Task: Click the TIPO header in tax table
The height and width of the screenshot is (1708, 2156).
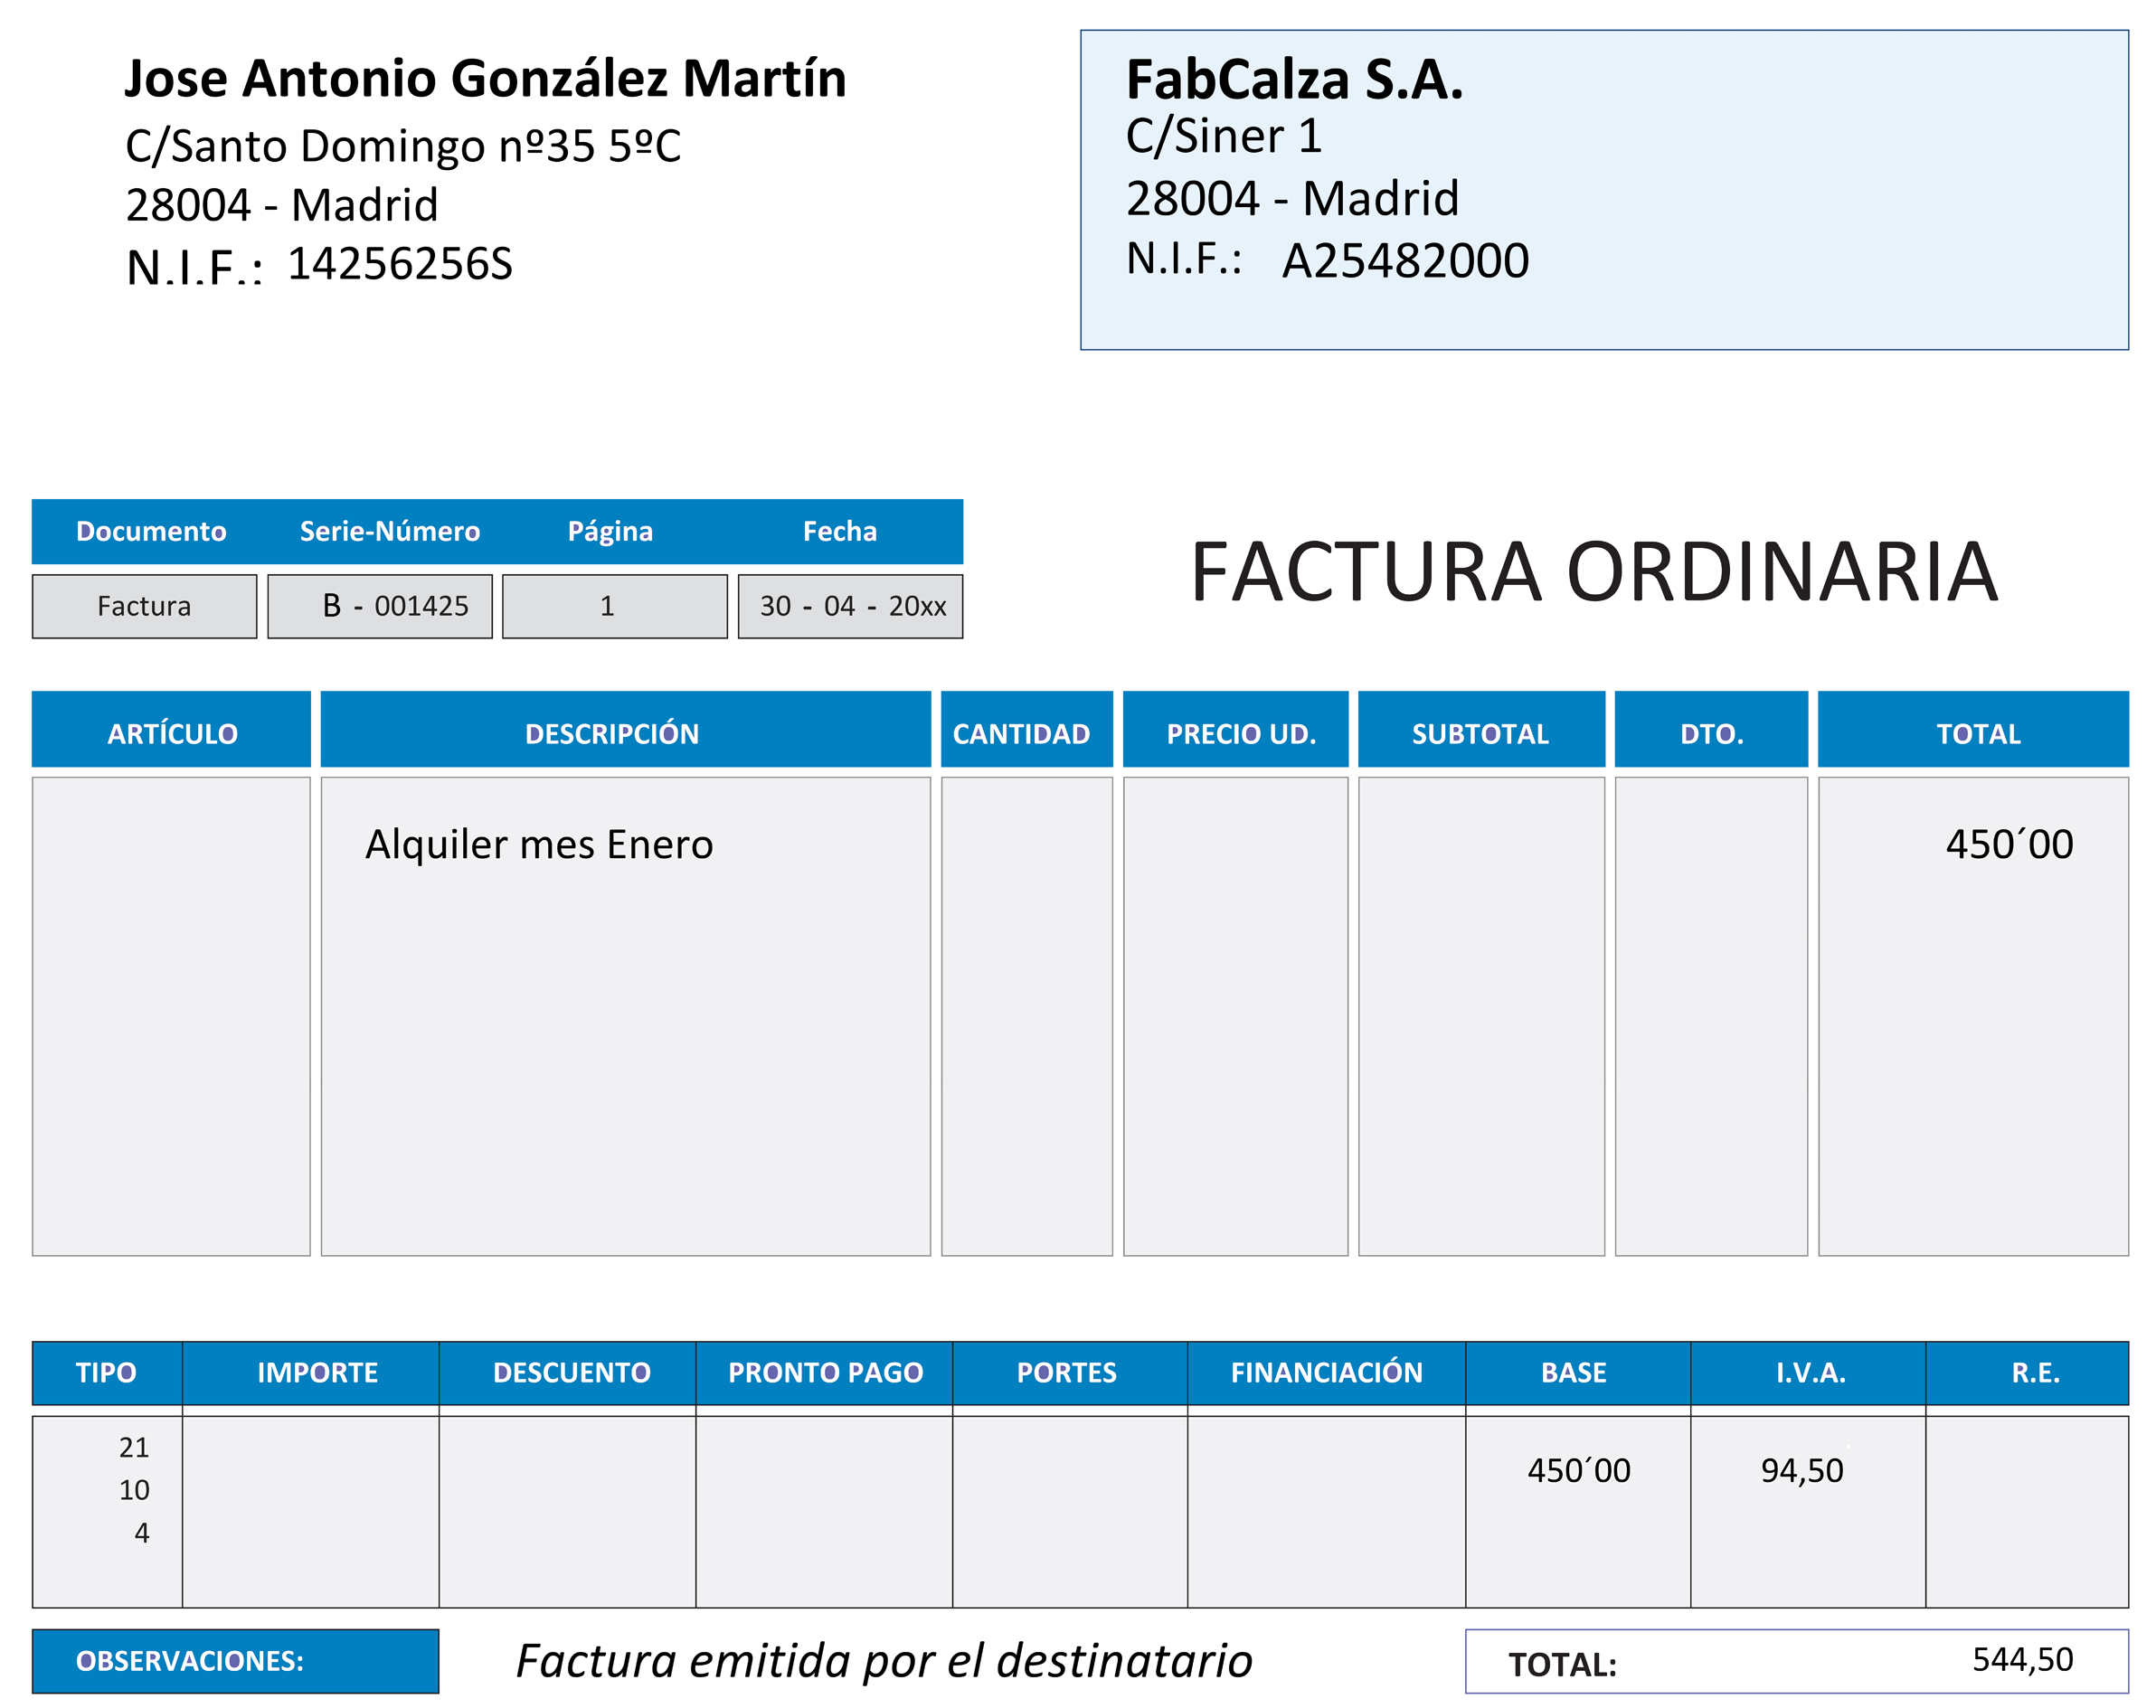Action: click(x=107, y=1372)
